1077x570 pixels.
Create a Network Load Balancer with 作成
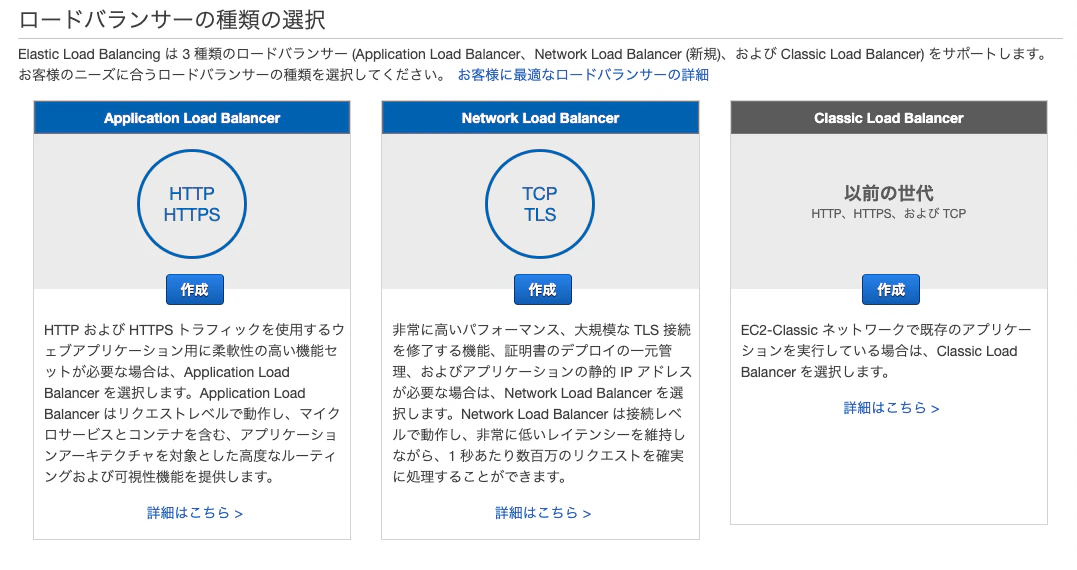pos(543,290)
